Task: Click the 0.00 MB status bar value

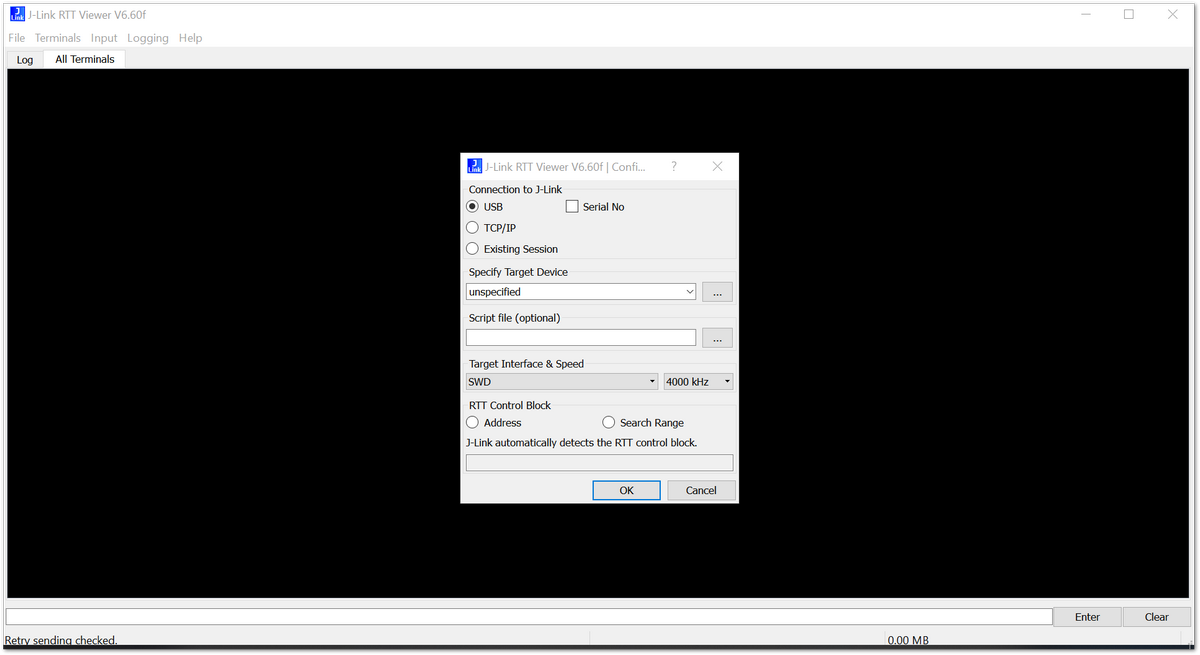Action: [908, 640]
